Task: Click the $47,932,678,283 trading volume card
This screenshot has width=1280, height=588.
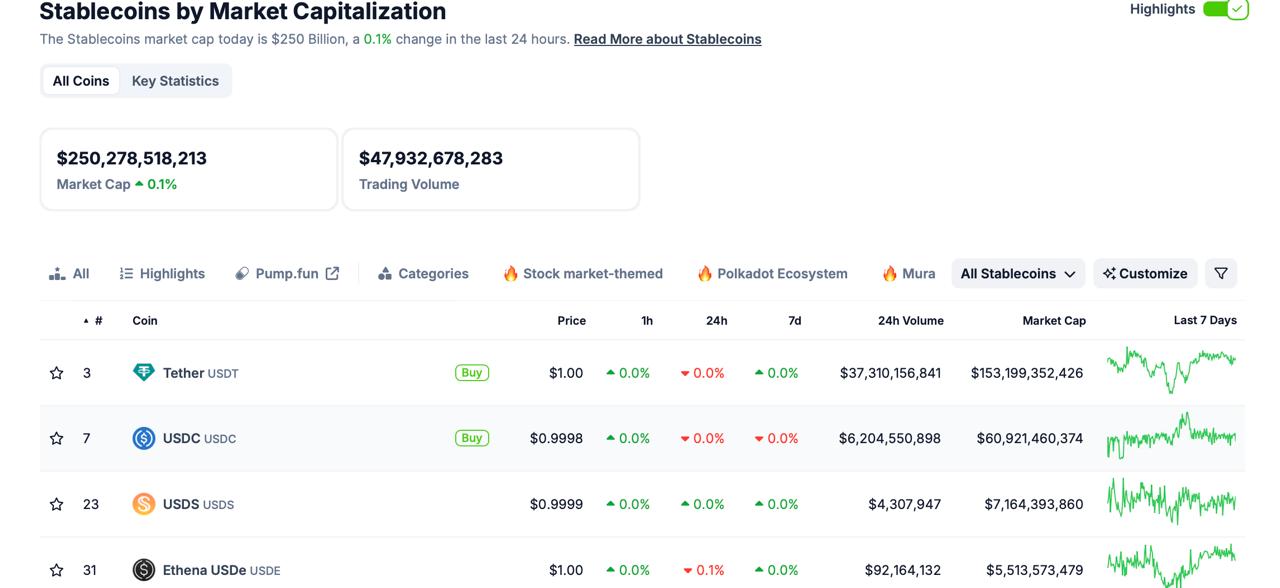Action: tap(491, 169)
